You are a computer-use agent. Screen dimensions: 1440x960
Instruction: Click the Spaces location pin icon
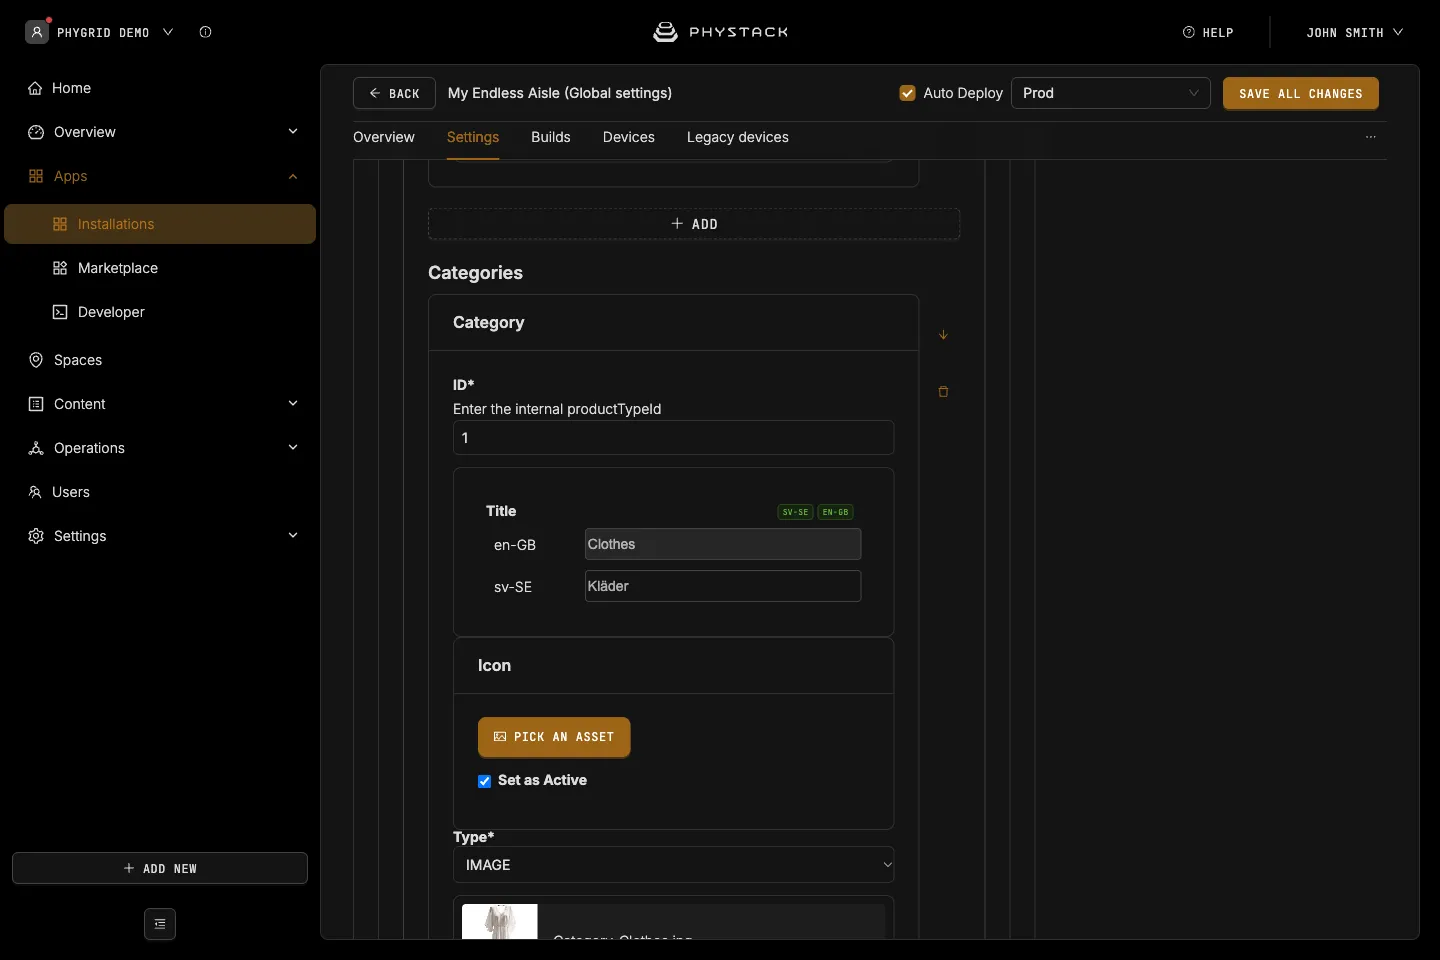pyautogui.click(x=36, y=360)
